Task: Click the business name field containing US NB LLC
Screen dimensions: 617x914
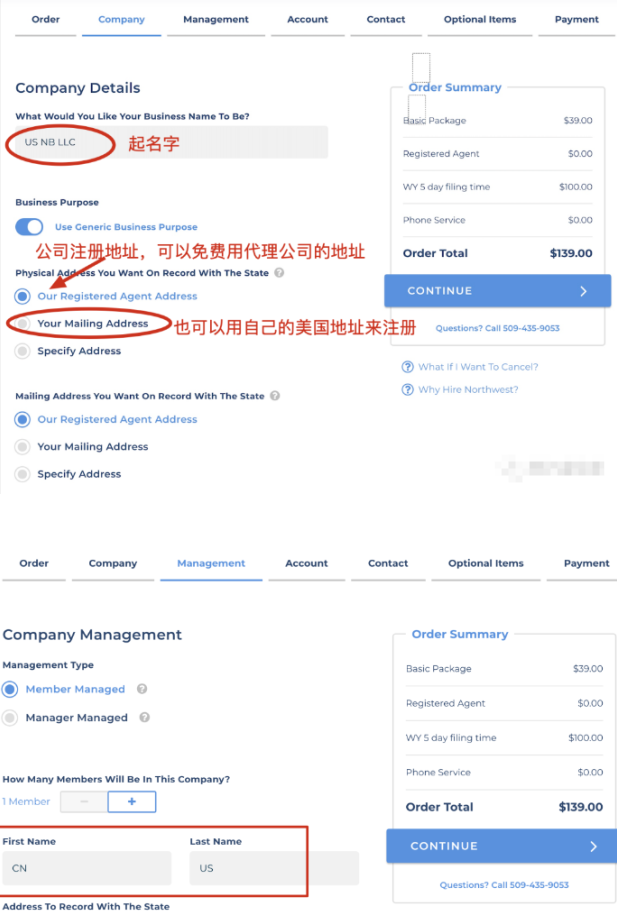Action: click(171, 142)
